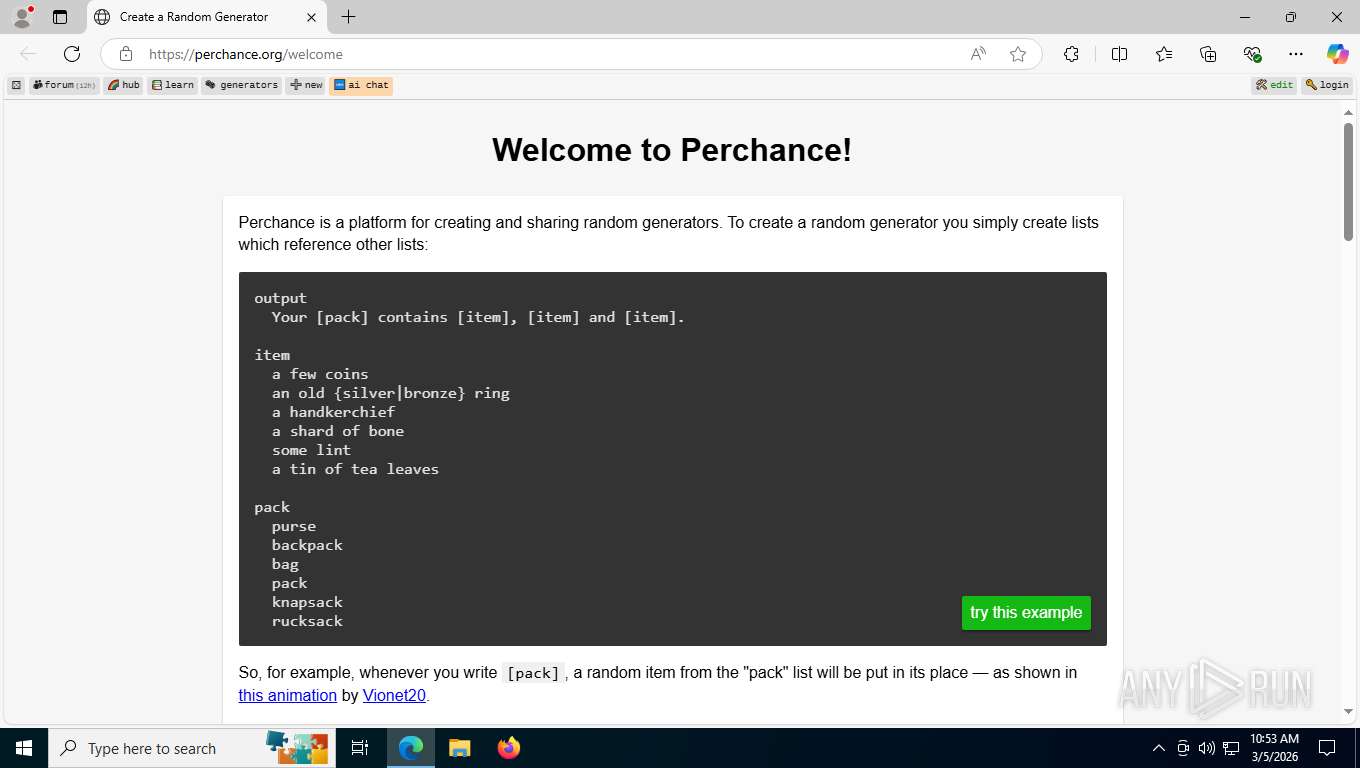Click the 'backpack' code line
This screenshot has height=768, width=1360.
pos(307,545)
